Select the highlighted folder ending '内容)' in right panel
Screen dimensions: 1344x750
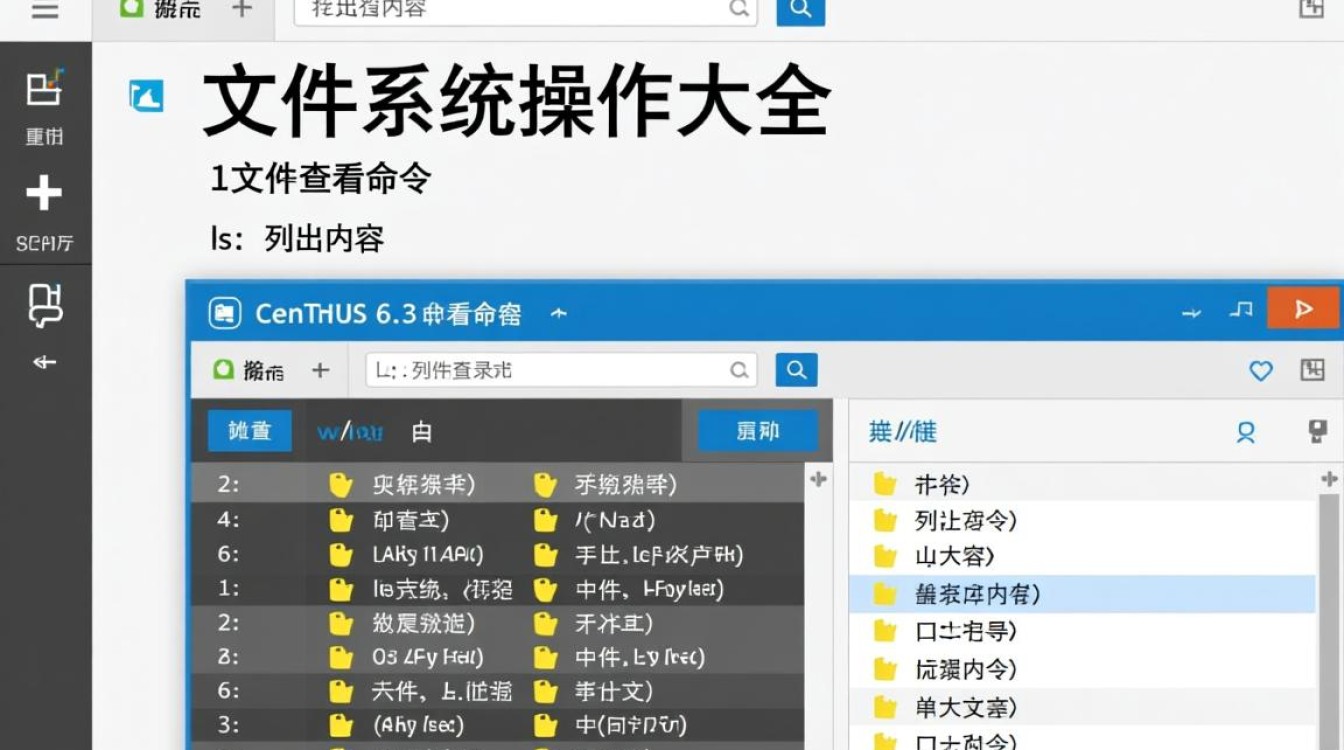[1082, 594]
